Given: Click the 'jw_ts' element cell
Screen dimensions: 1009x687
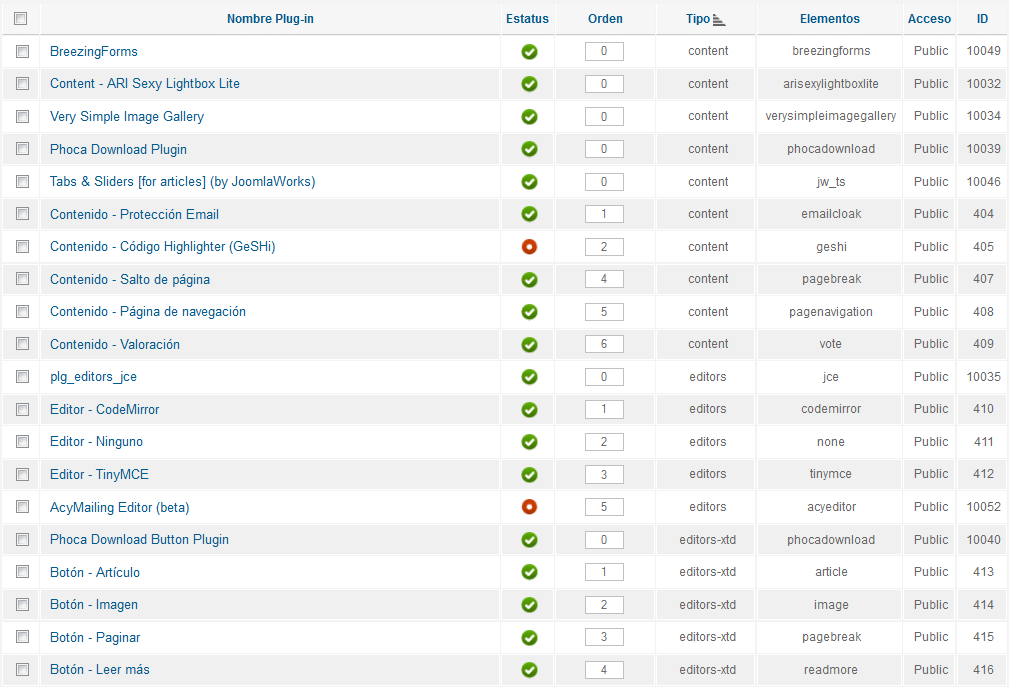Looking at the screenshot, I should [x=831, y=181].
